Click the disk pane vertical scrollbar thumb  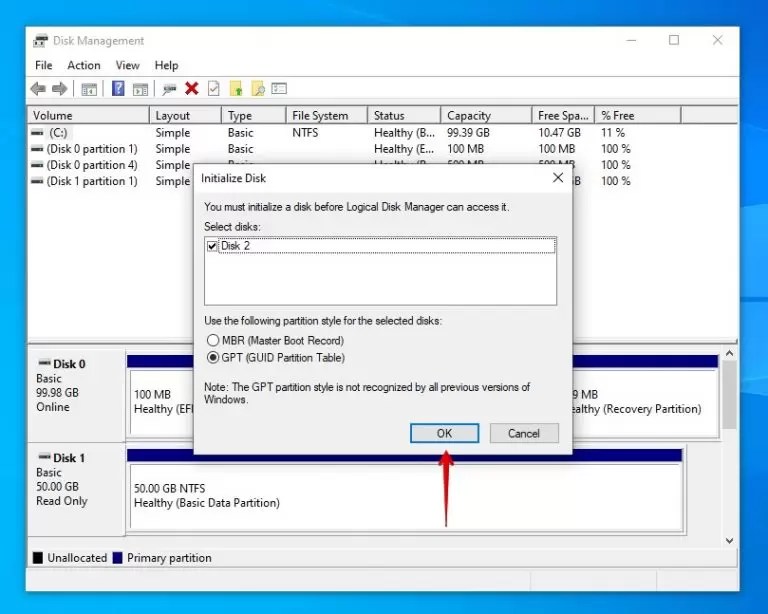point(729,395)
